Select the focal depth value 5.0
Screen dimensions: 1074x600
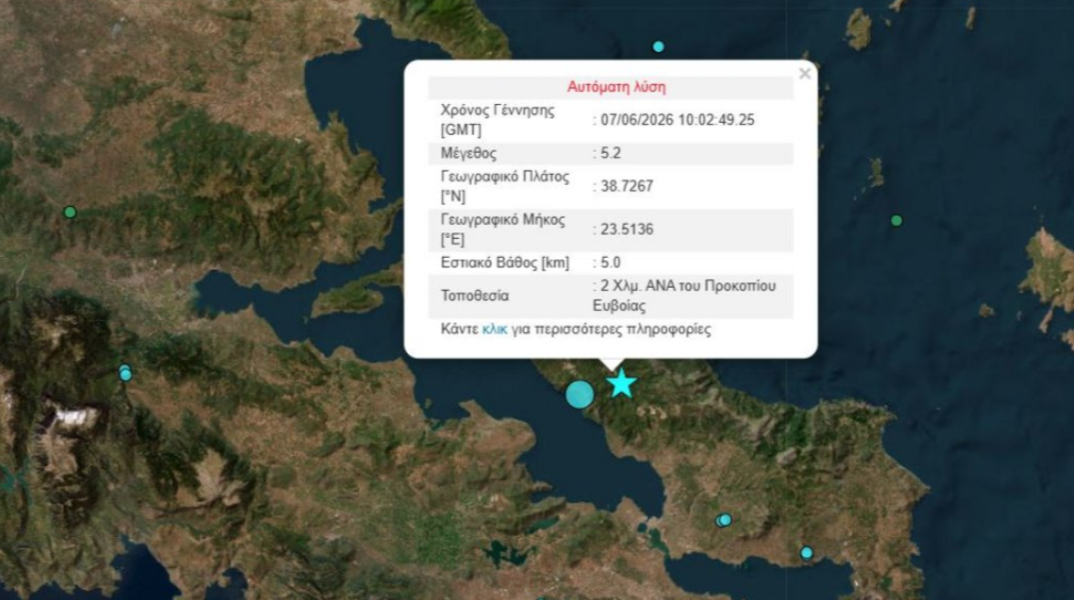click(x=610, y=262)
